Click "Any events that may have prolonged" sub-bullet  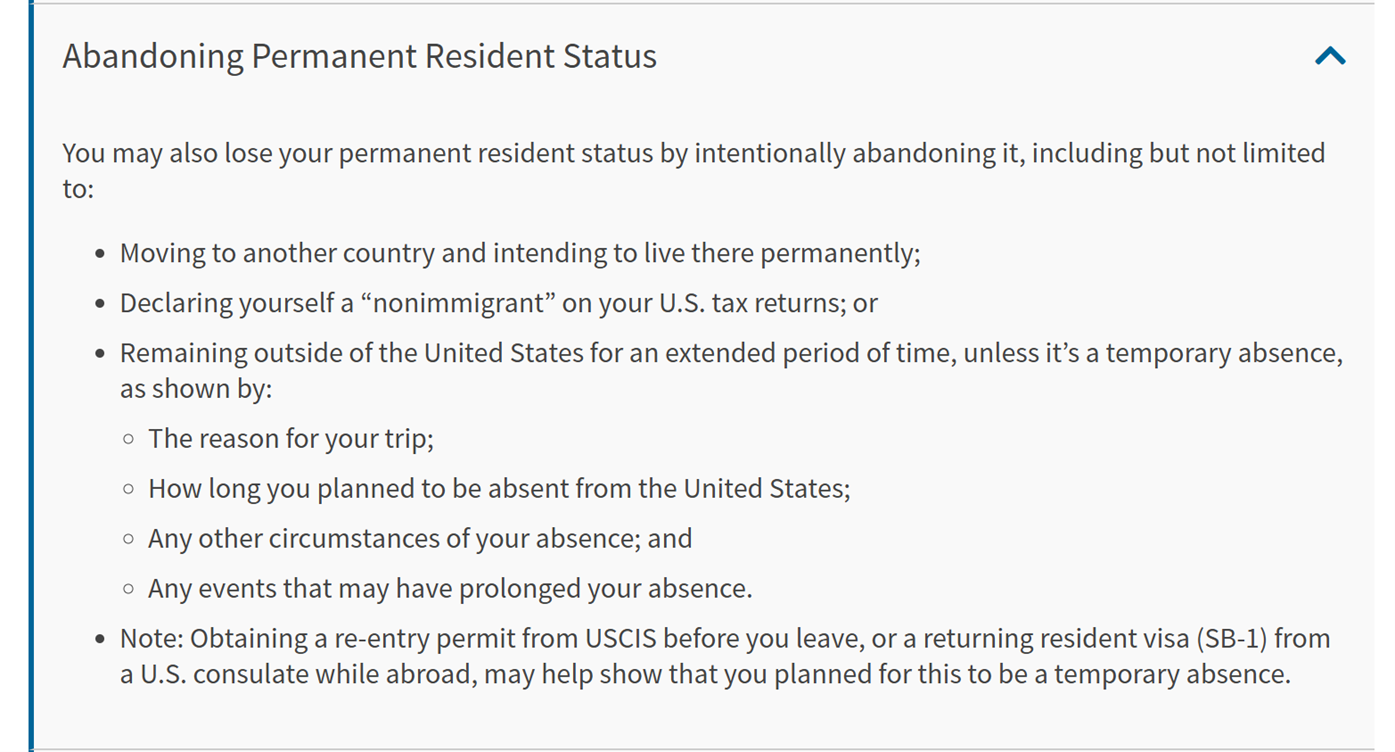[449, 588]
